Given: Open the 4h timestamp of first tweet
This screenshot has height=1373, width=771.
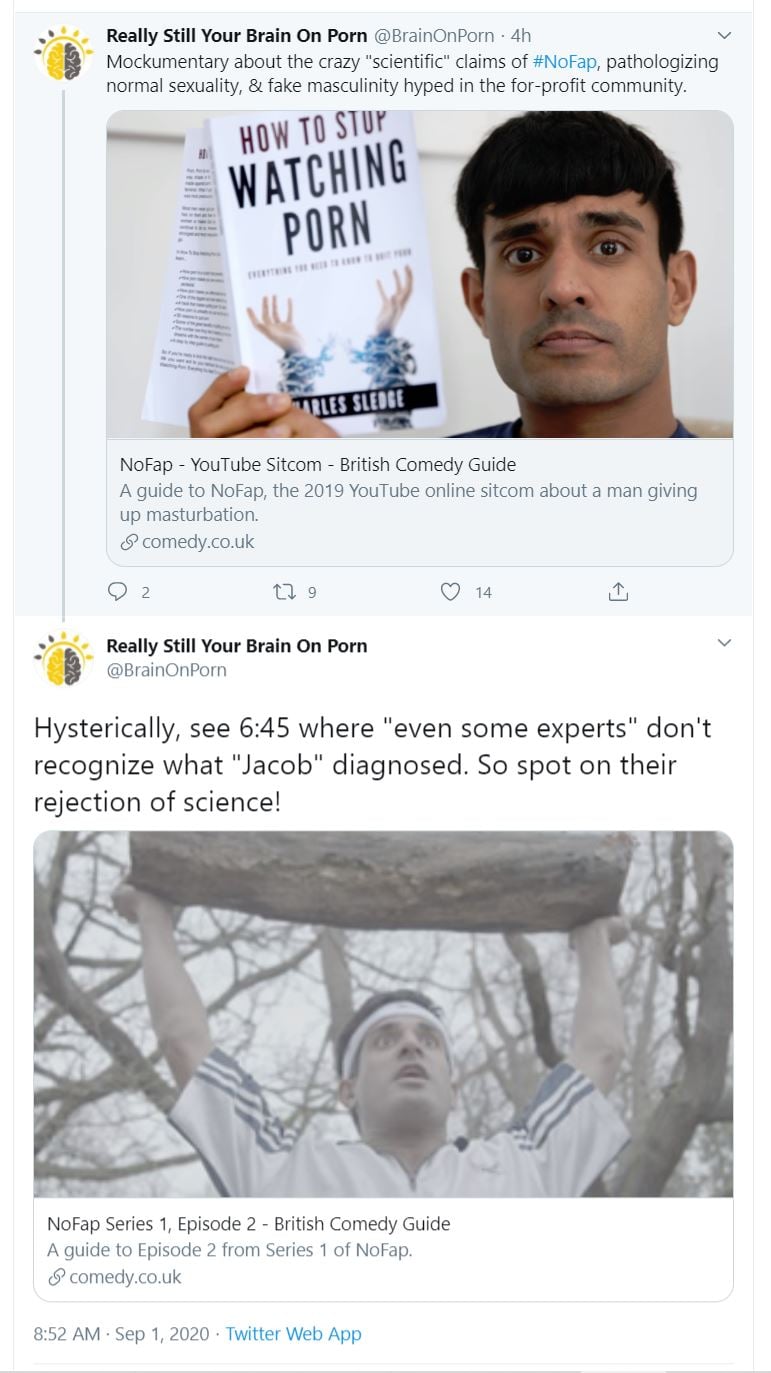Looking at the screenshot, I should (520, 36).
